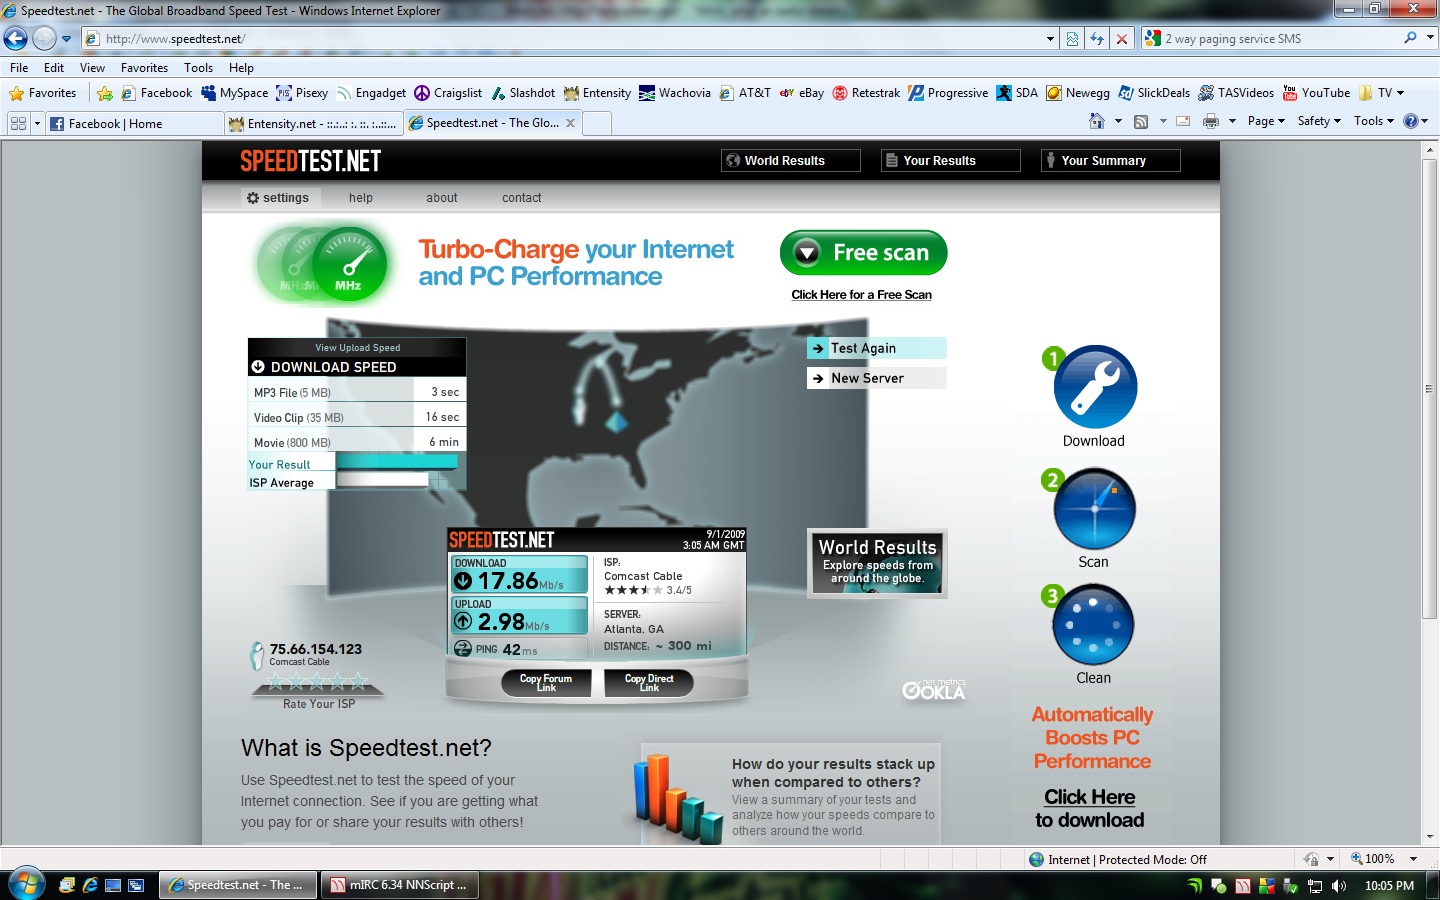Click the Copy Forum Link button
1440x900 pixels.
tap(546, 683)
